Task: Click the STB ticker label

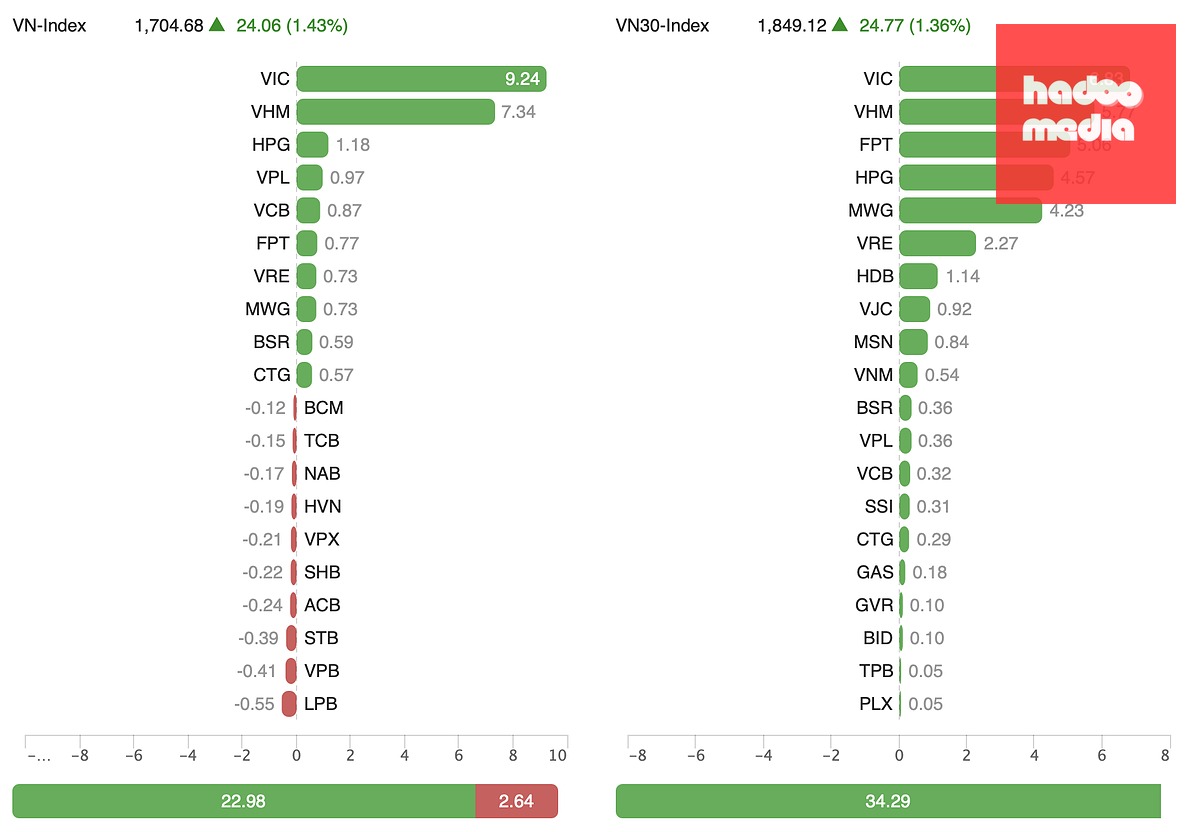Action: (321, 638)
